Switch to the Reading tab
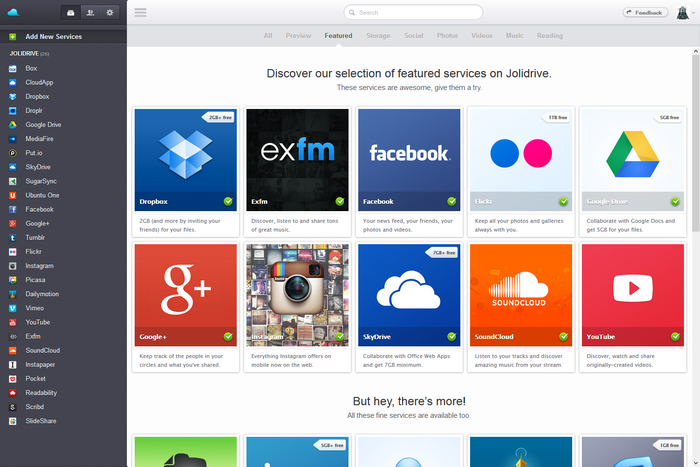 550,36
